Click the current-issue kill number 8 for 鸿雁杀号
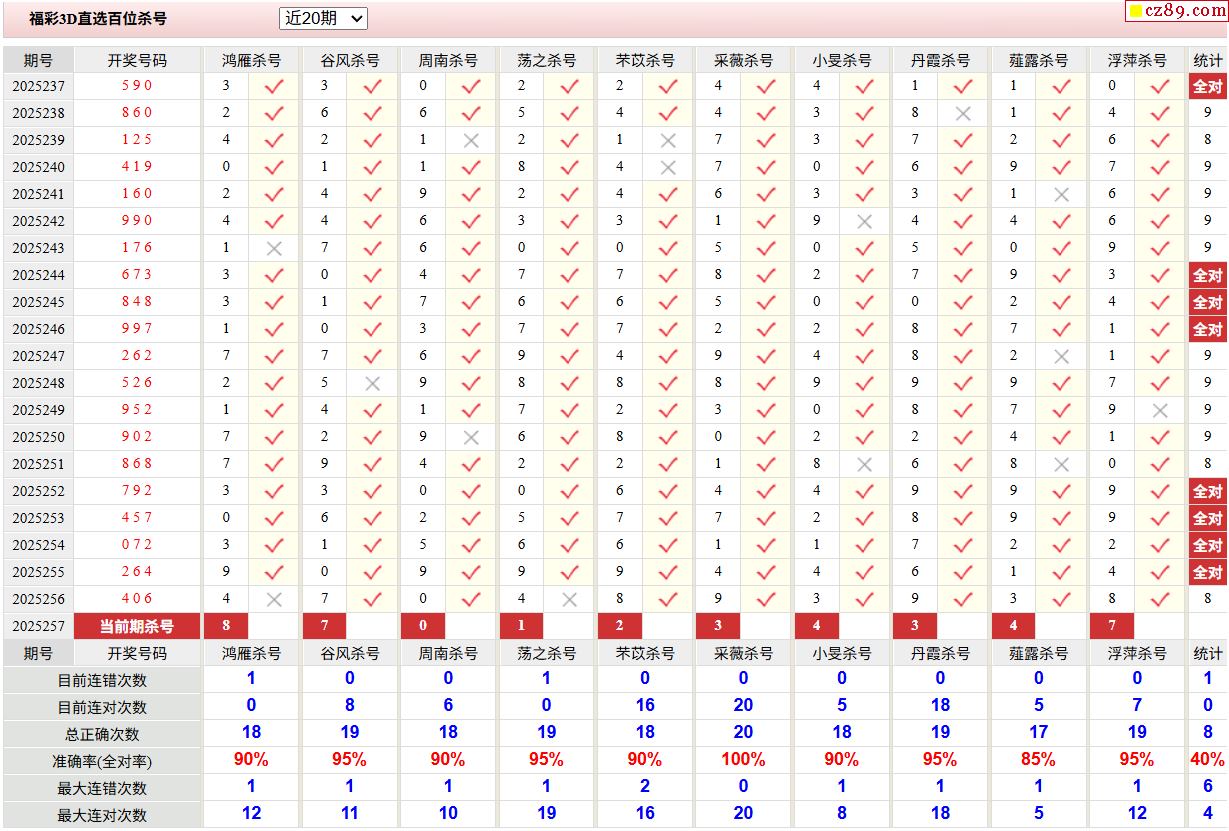 pos(226,626)
